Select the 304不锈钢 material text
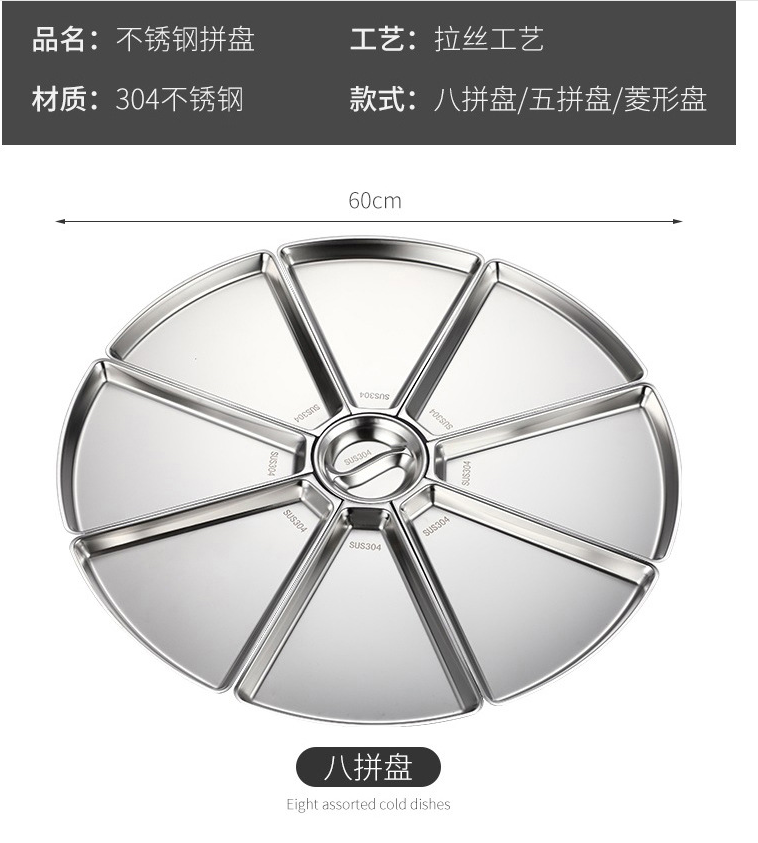Viewport: 758px width, 843px height. [180, 99]
